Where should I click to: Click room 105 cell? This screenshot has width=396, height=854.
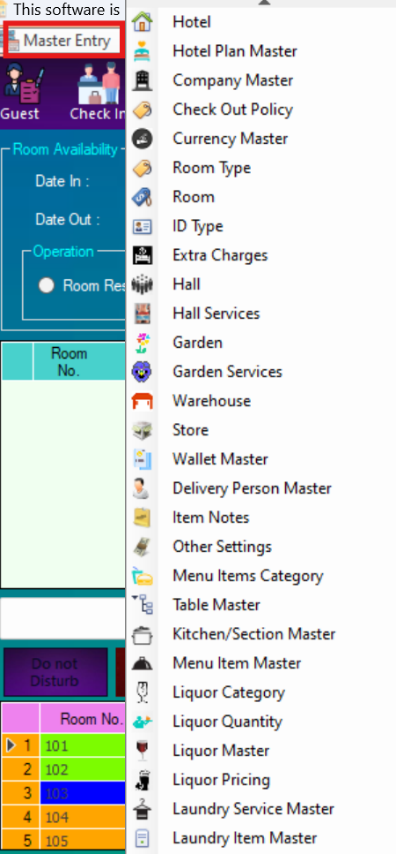click(x=83, y=840)
